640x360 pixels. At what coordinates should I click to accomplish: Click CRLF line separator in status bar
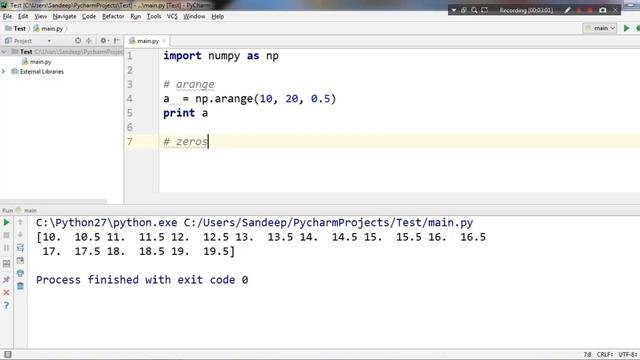click(x=605, y=355)
